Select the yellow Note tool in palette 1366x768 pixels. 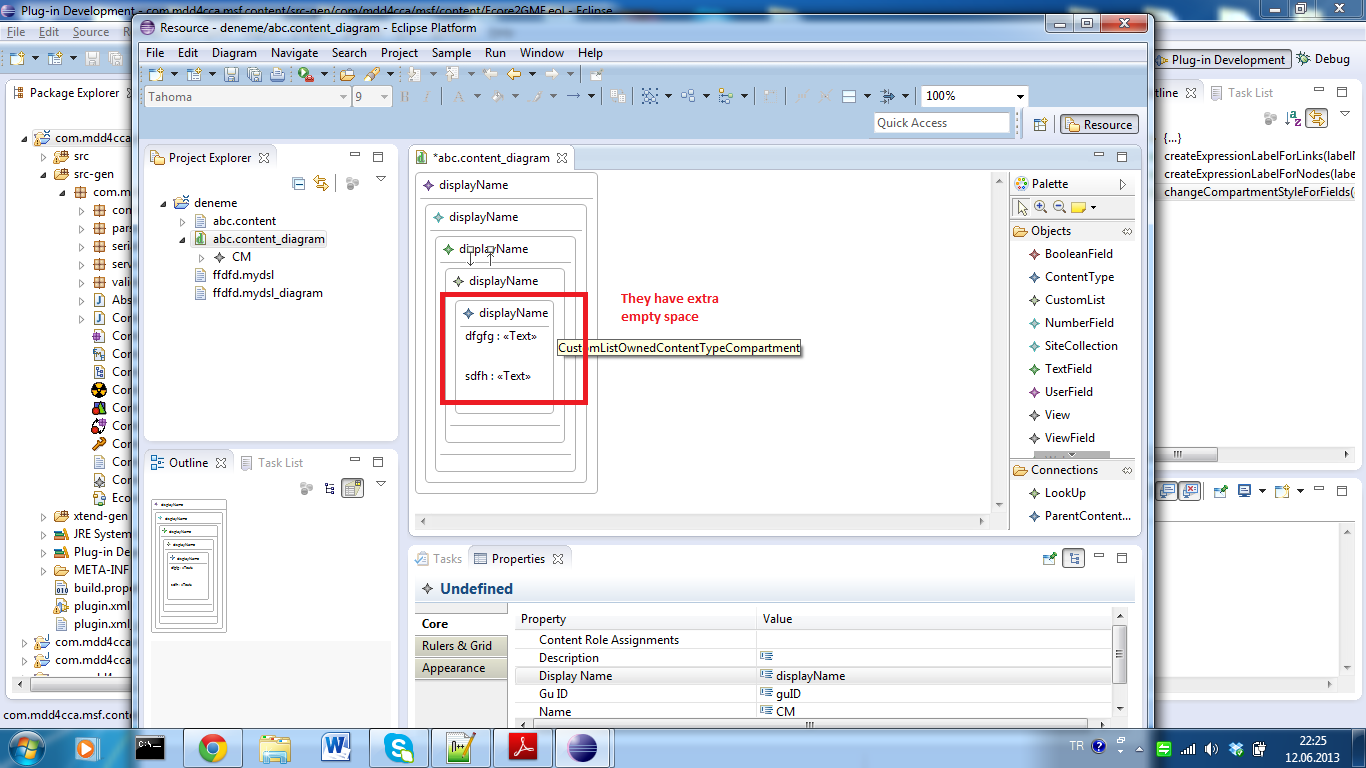1078,207
